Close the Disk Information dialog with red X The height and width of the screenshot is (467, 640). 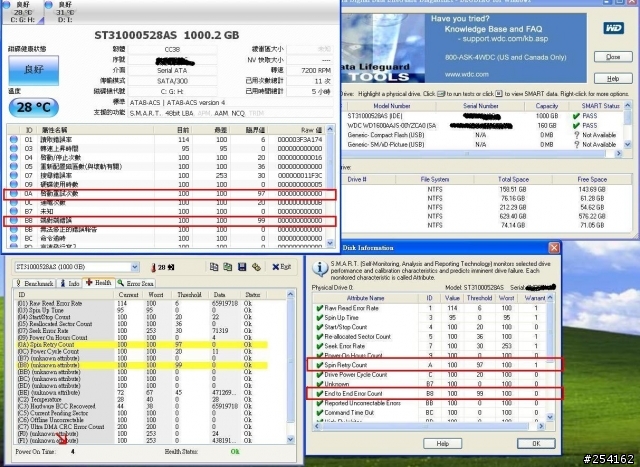pyautogui.click(x=554, y=248)
